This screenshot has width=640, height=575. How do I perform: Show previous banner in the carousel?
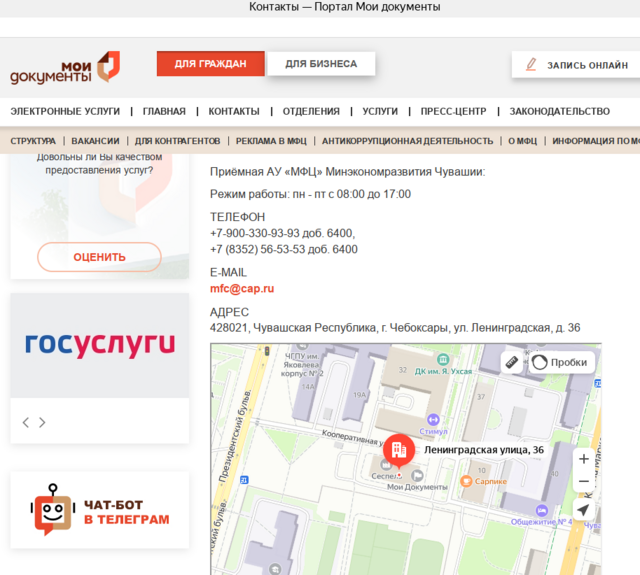[26, 422]
